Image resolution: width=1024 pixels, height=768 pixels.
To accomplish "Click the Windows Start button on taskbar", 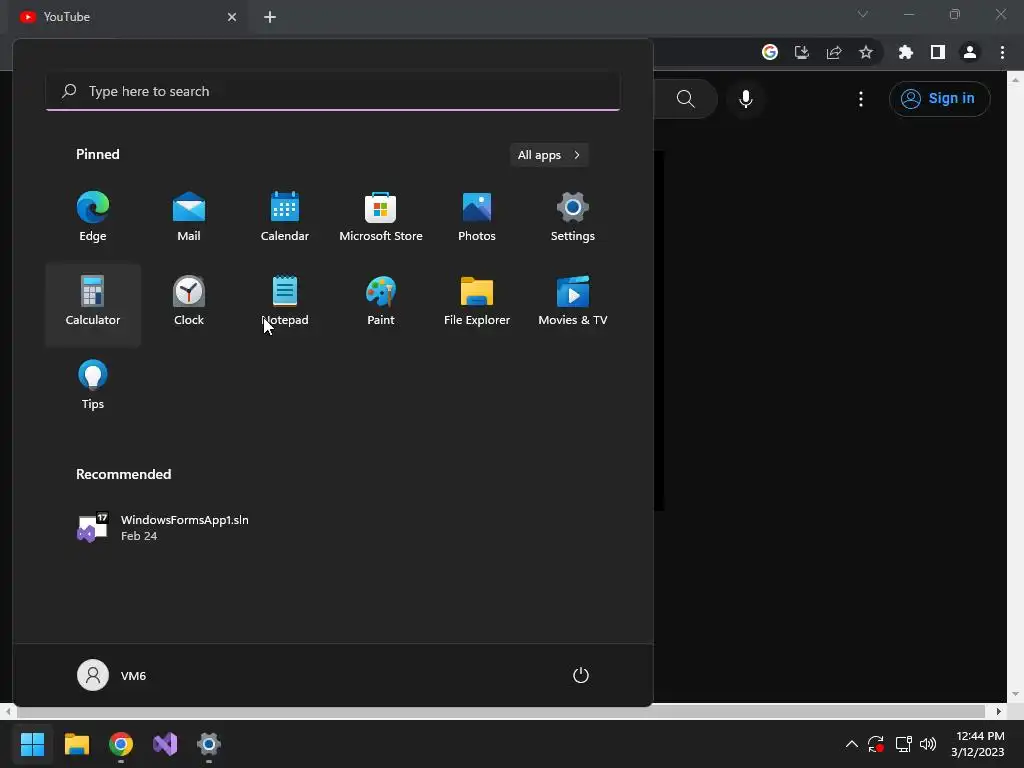I will [32, 744].
